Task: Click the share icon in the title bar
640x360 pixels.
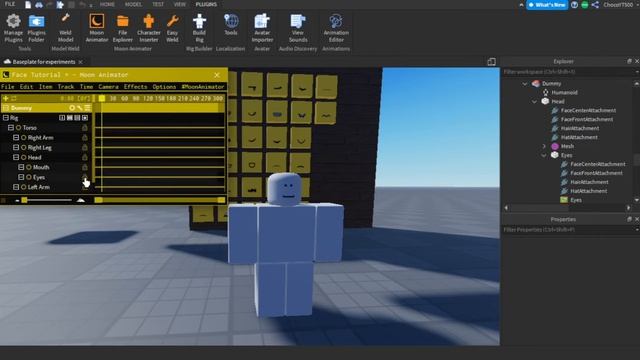Action: pyautogui.click(x=595, y=5)
